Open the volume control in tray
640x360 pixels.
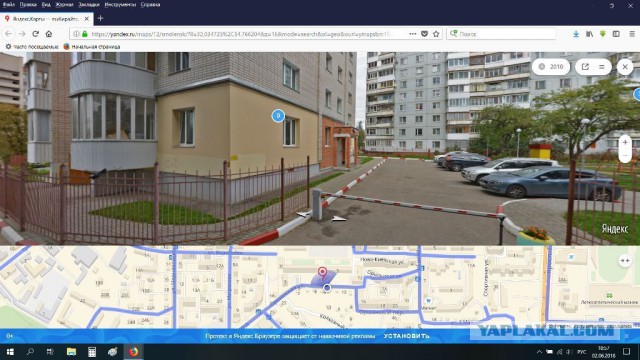(569, 351)
